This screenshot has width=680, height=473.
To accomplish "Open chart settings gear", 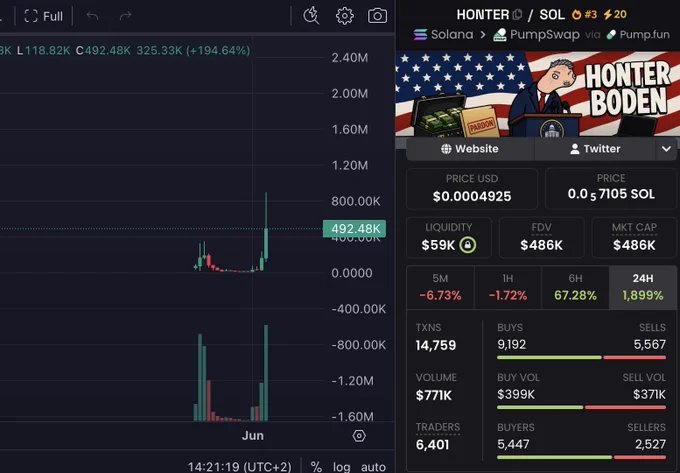I will pos(344,16).
